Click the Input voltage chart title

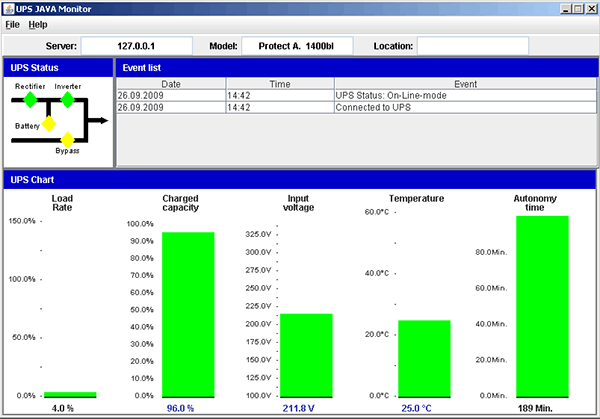[298, 203]
